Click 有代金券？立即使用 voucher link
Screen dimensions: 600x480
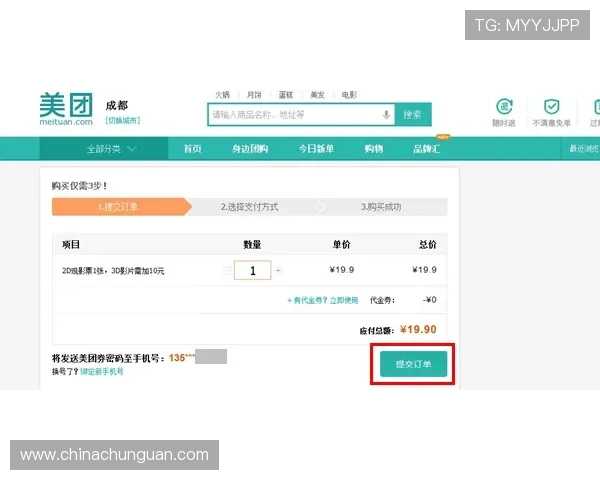click(x=322, y=300)
